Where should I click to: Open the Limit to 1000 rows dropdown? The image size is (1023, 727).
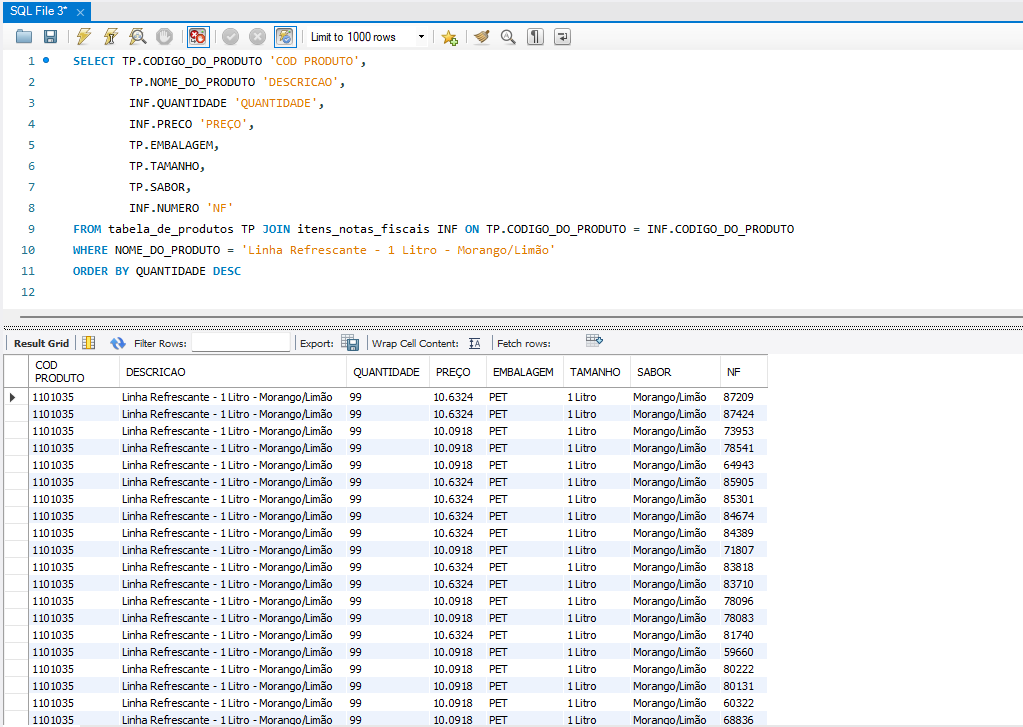tap(421, 37)
